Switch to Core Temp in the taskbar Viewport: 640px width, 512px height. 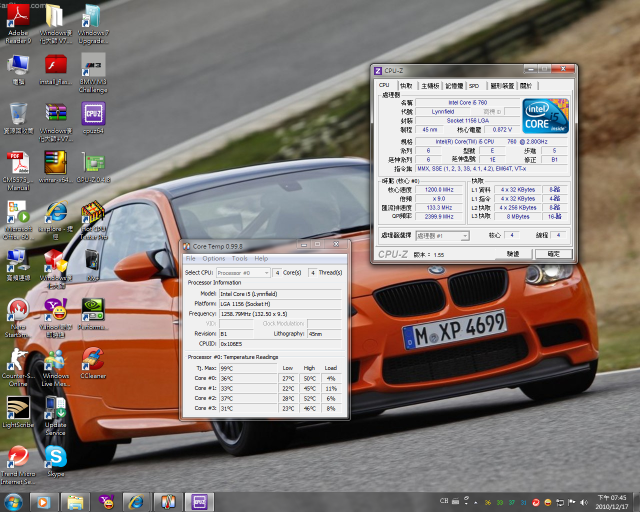pos(167,502)
